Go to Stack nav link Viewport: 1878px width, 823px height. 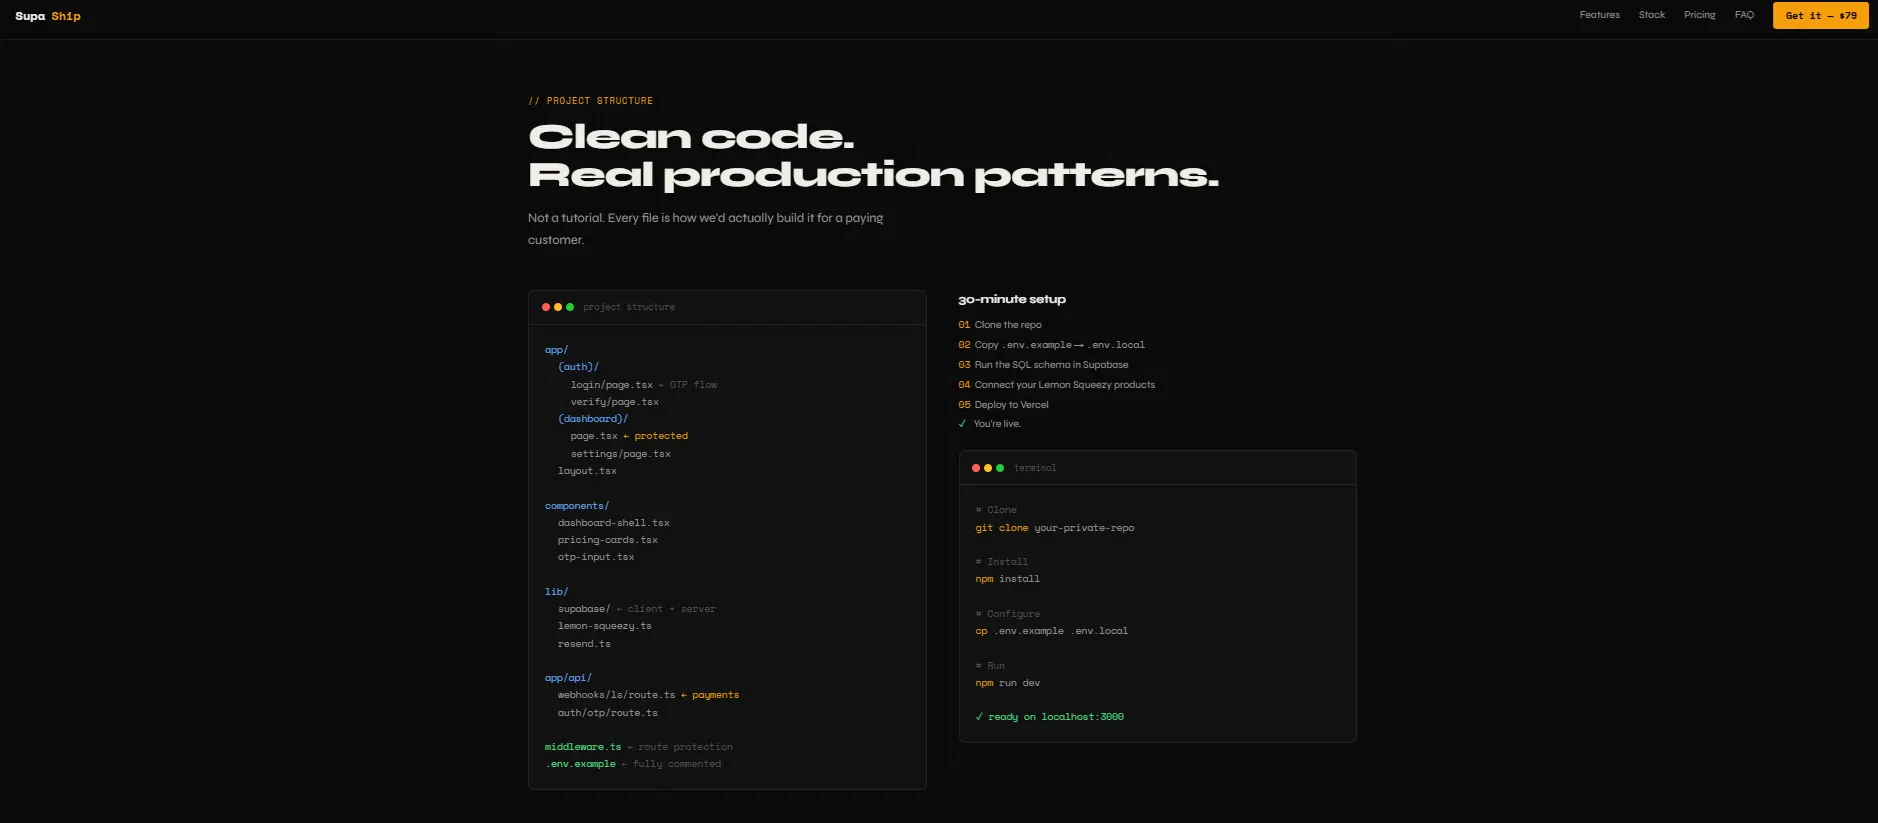[1651, 15]
